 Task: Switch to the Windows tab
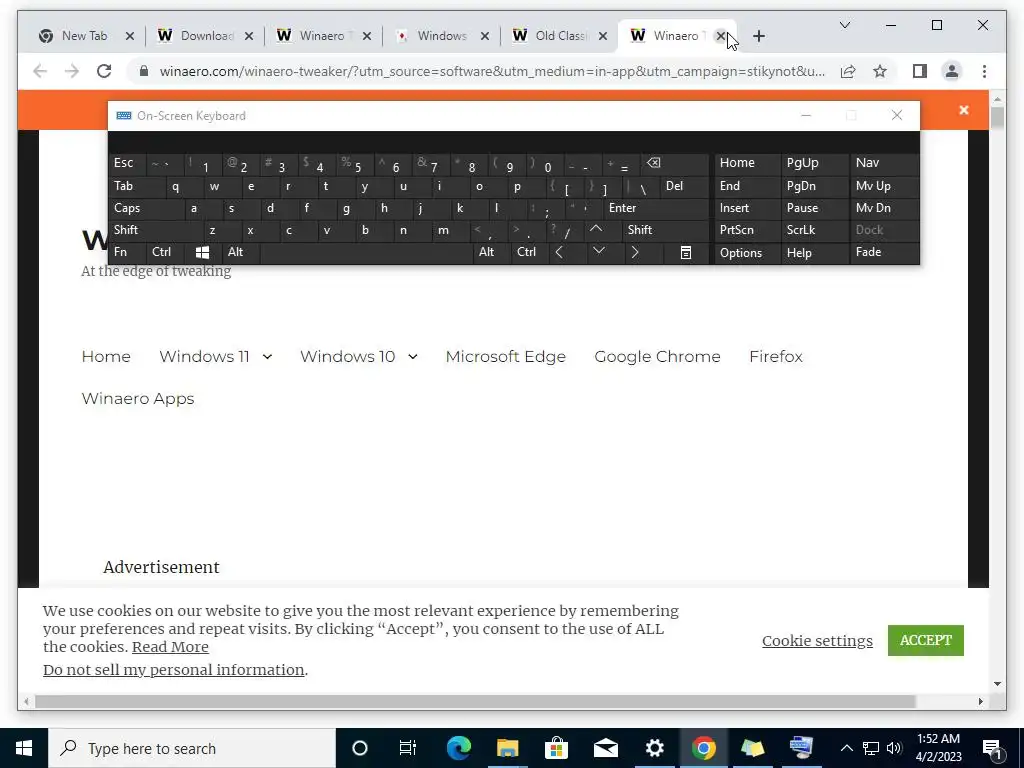tap(441, 36)
